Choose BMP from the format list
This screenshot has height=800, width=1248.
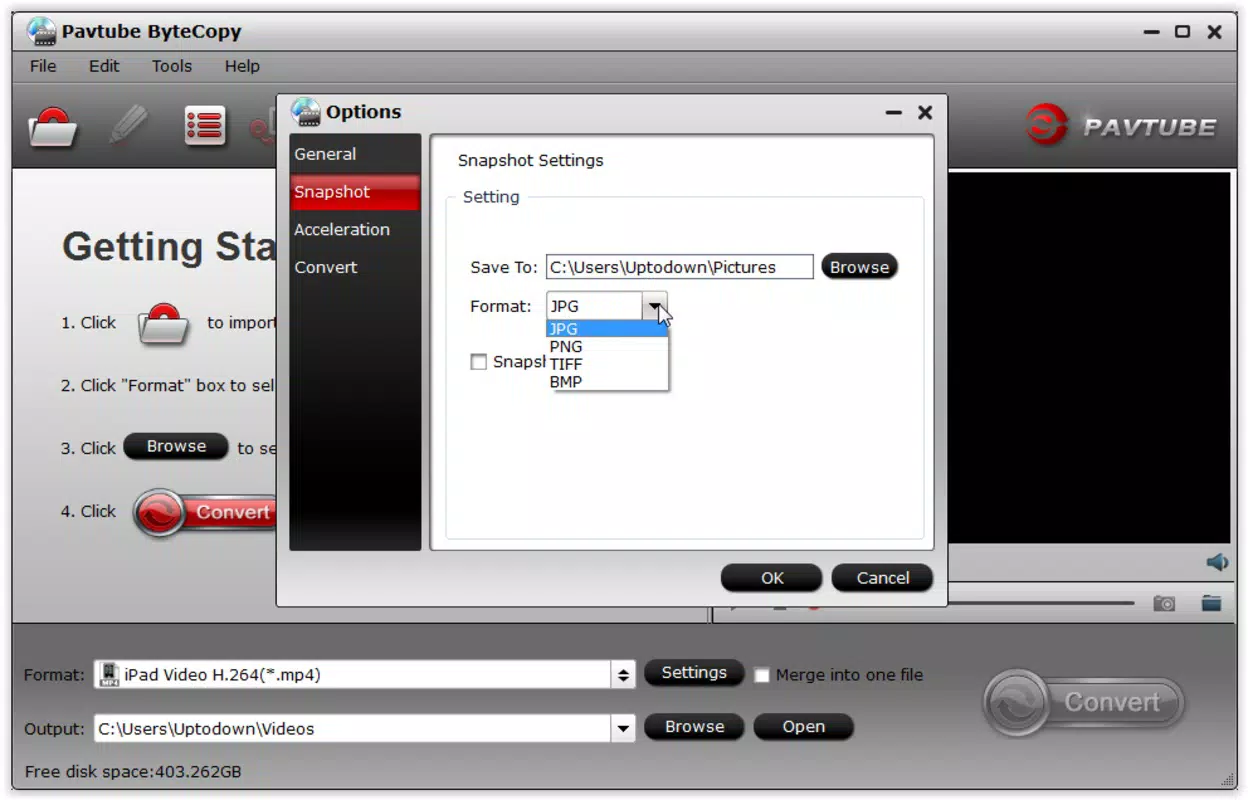tap(607, 381)
